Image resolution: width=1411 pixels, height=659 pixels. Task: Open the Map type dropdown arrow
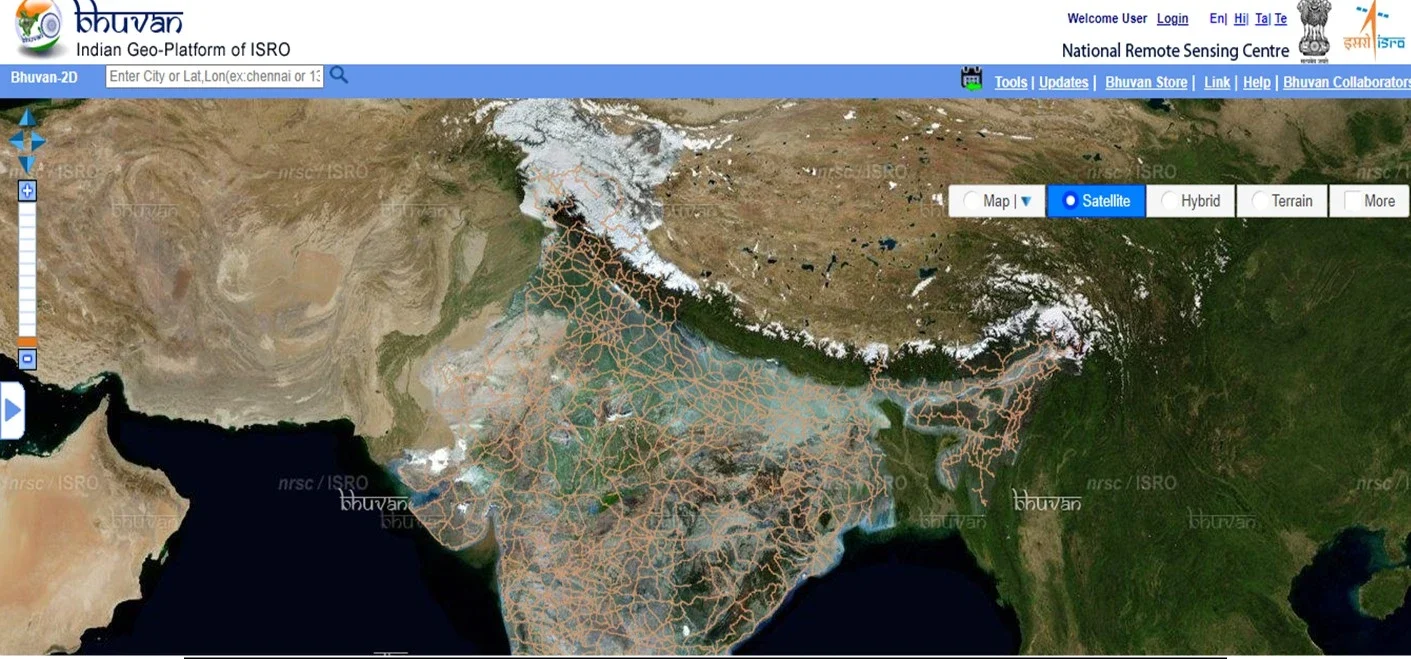coord(1025,201)
